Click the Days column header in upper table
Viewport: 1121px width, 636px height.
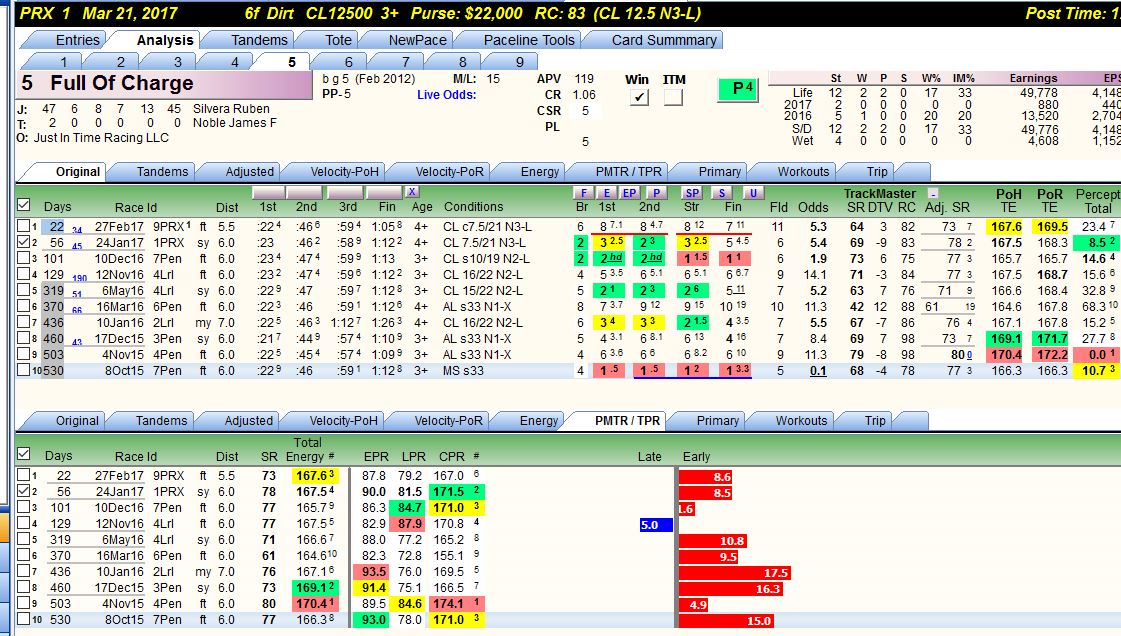click(57, 207)
